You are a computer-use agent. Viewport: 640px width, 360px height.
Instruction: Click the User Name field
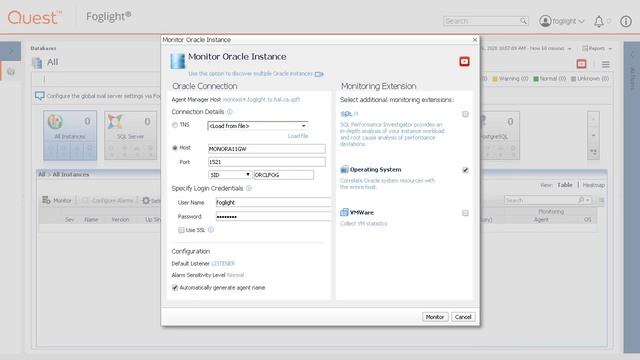(273, 202)
